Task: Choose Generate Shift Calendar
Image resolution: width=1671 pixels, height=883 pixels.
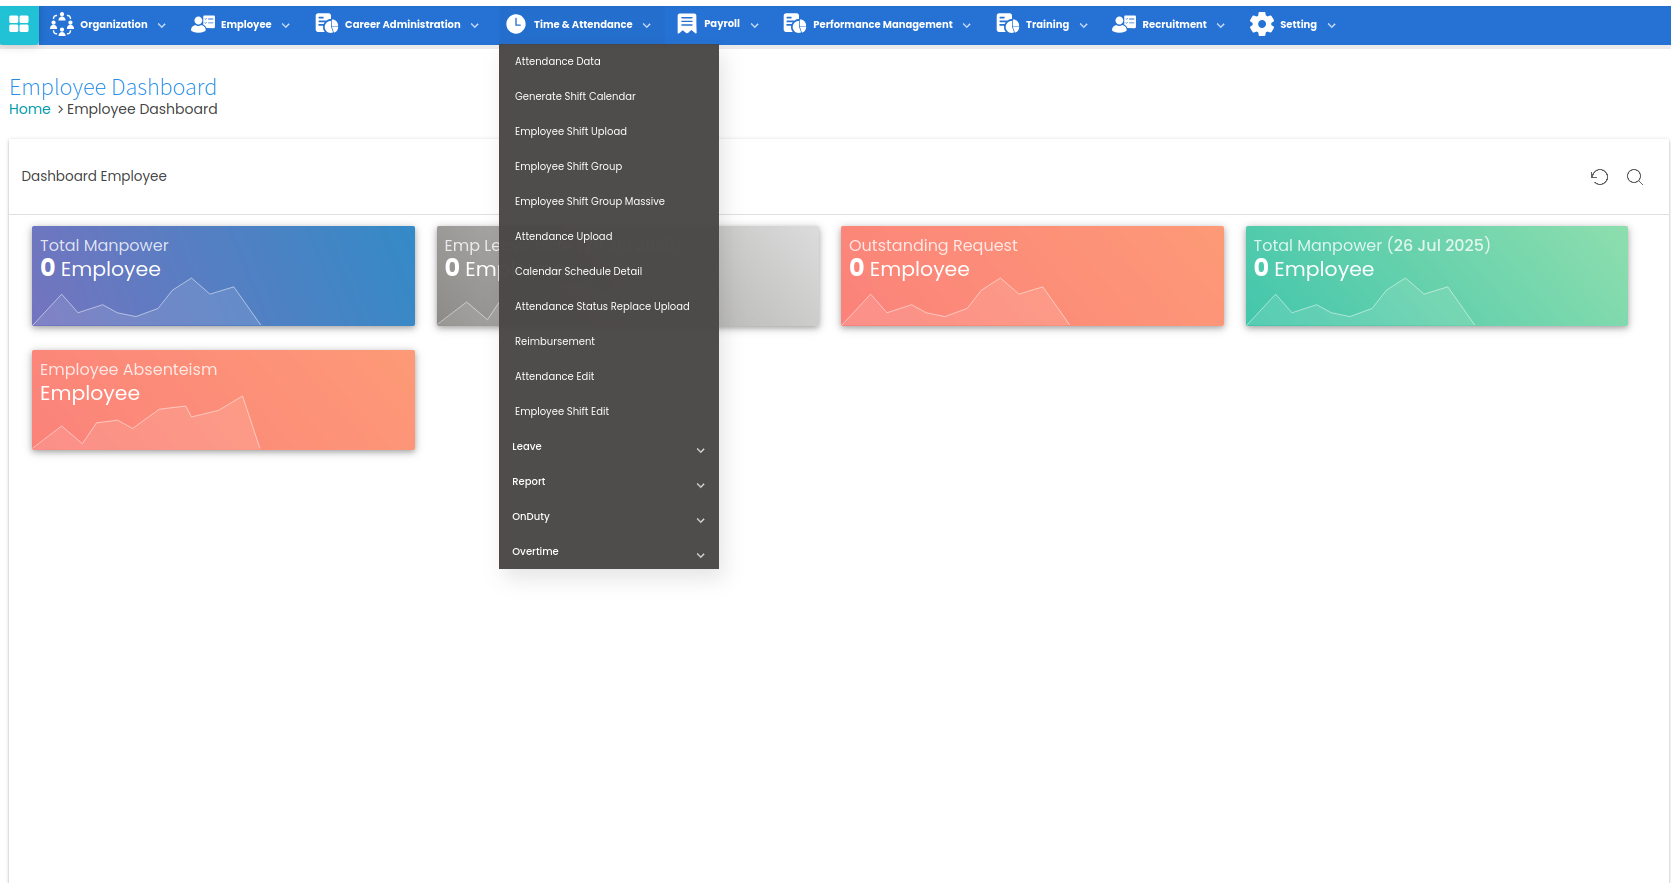Action: pyautogui.click(x=575, y=97)
